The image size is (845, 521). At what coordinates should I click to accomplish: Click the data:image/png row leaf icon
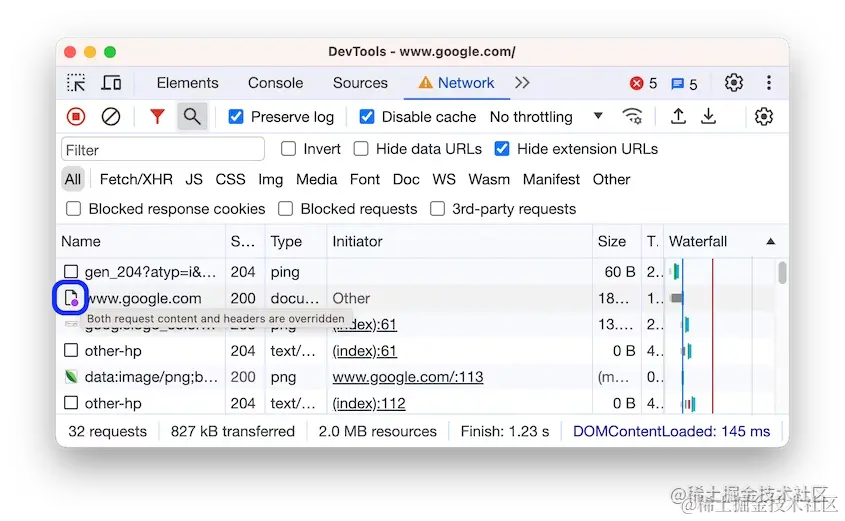[71, 377]
